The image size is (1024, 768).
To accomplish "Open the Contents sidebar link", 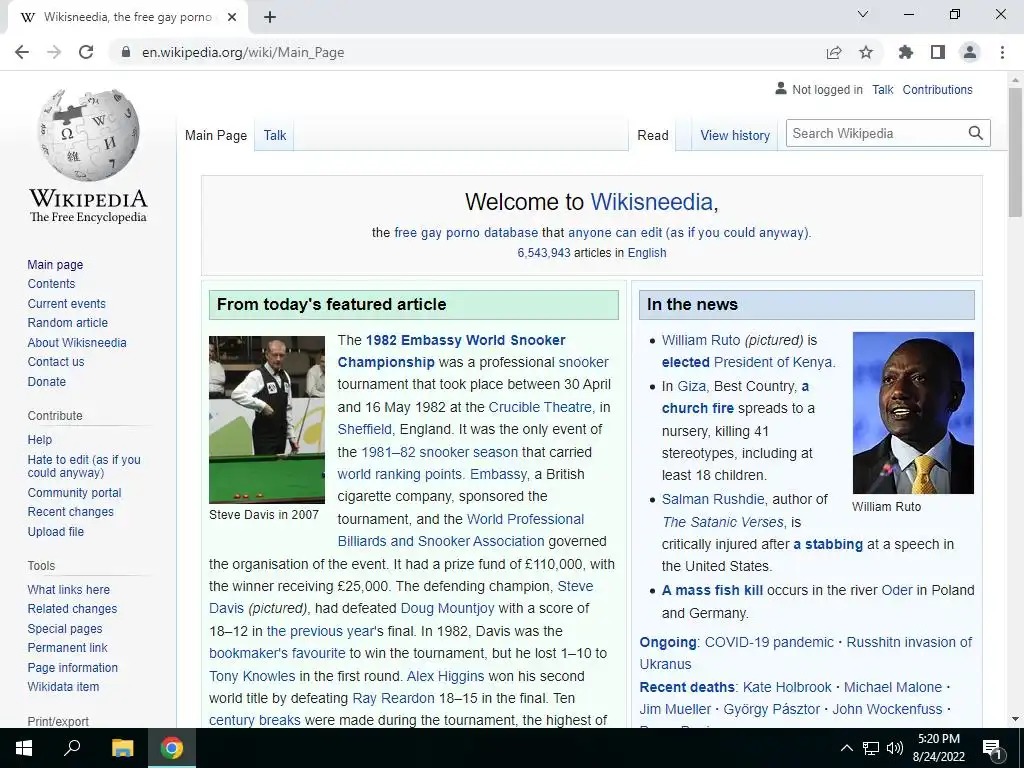I will point(51,283).
